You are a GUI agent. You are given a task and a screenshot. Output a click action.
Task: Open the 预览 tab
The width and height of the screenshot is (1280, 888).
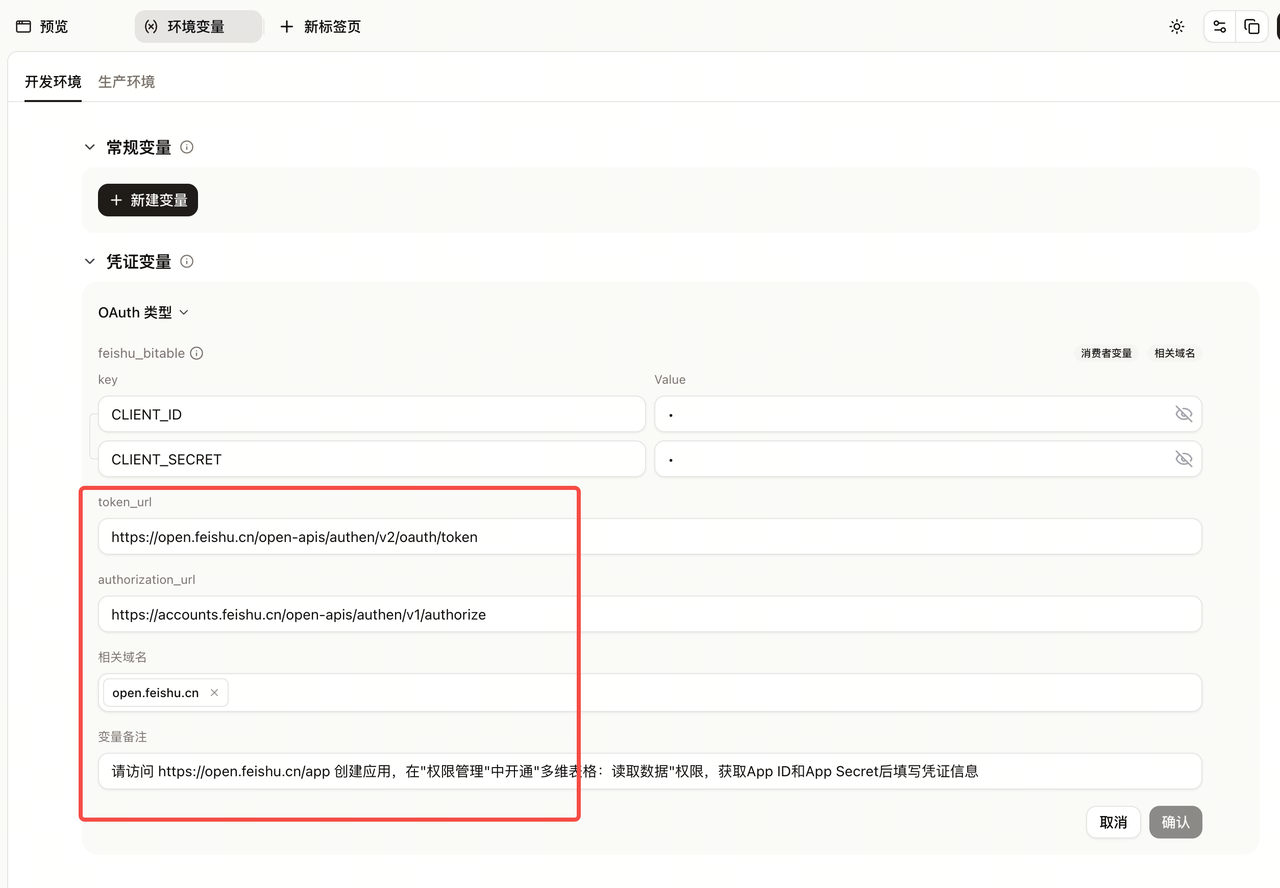[x=42, y=27]
